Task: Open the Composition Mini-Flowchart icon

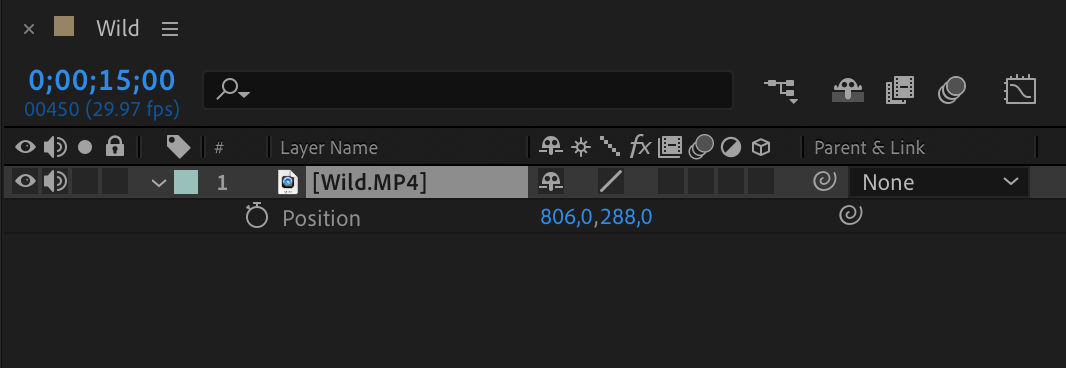Action: coord(780,90)
